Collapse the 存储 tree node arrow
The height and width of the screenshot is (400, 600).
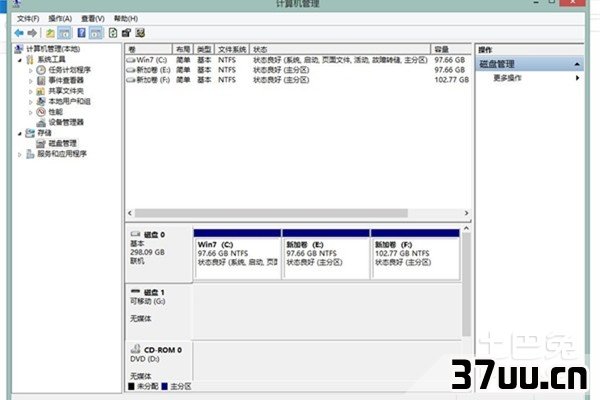click(20, 133)
